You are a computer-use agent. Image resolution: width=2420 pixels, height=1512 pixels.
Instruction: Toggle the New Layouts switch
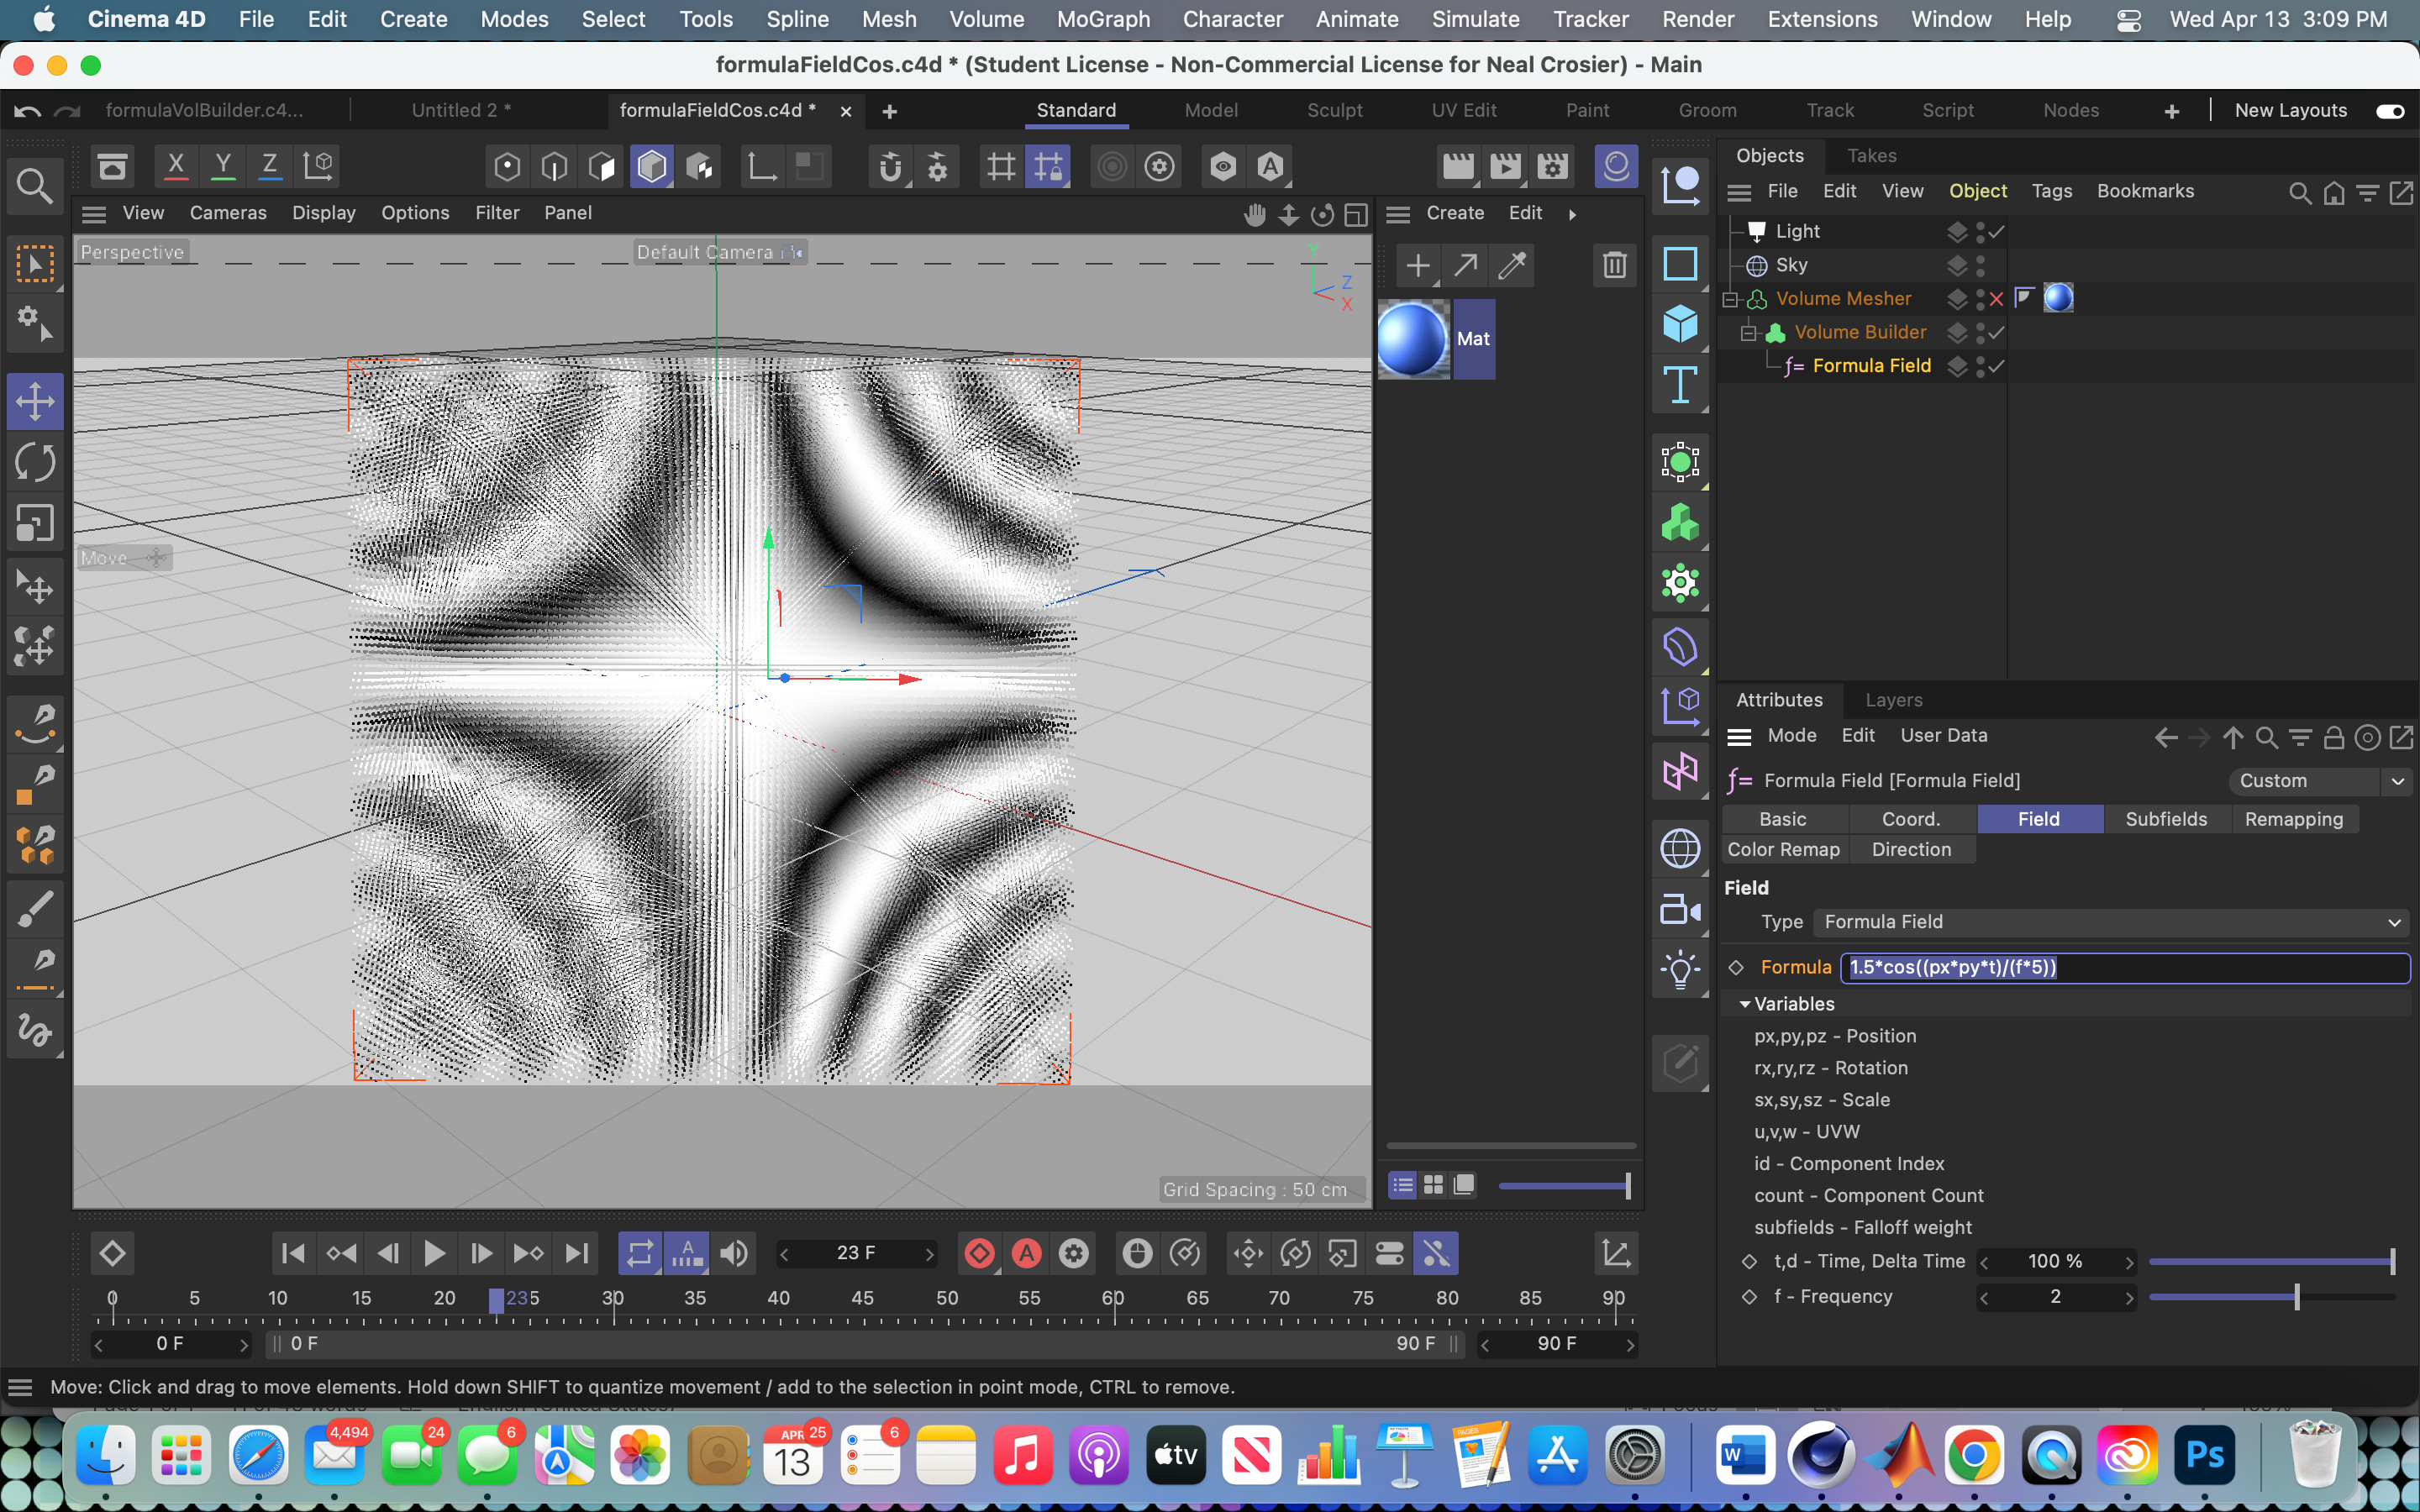tap(2389, 111)
